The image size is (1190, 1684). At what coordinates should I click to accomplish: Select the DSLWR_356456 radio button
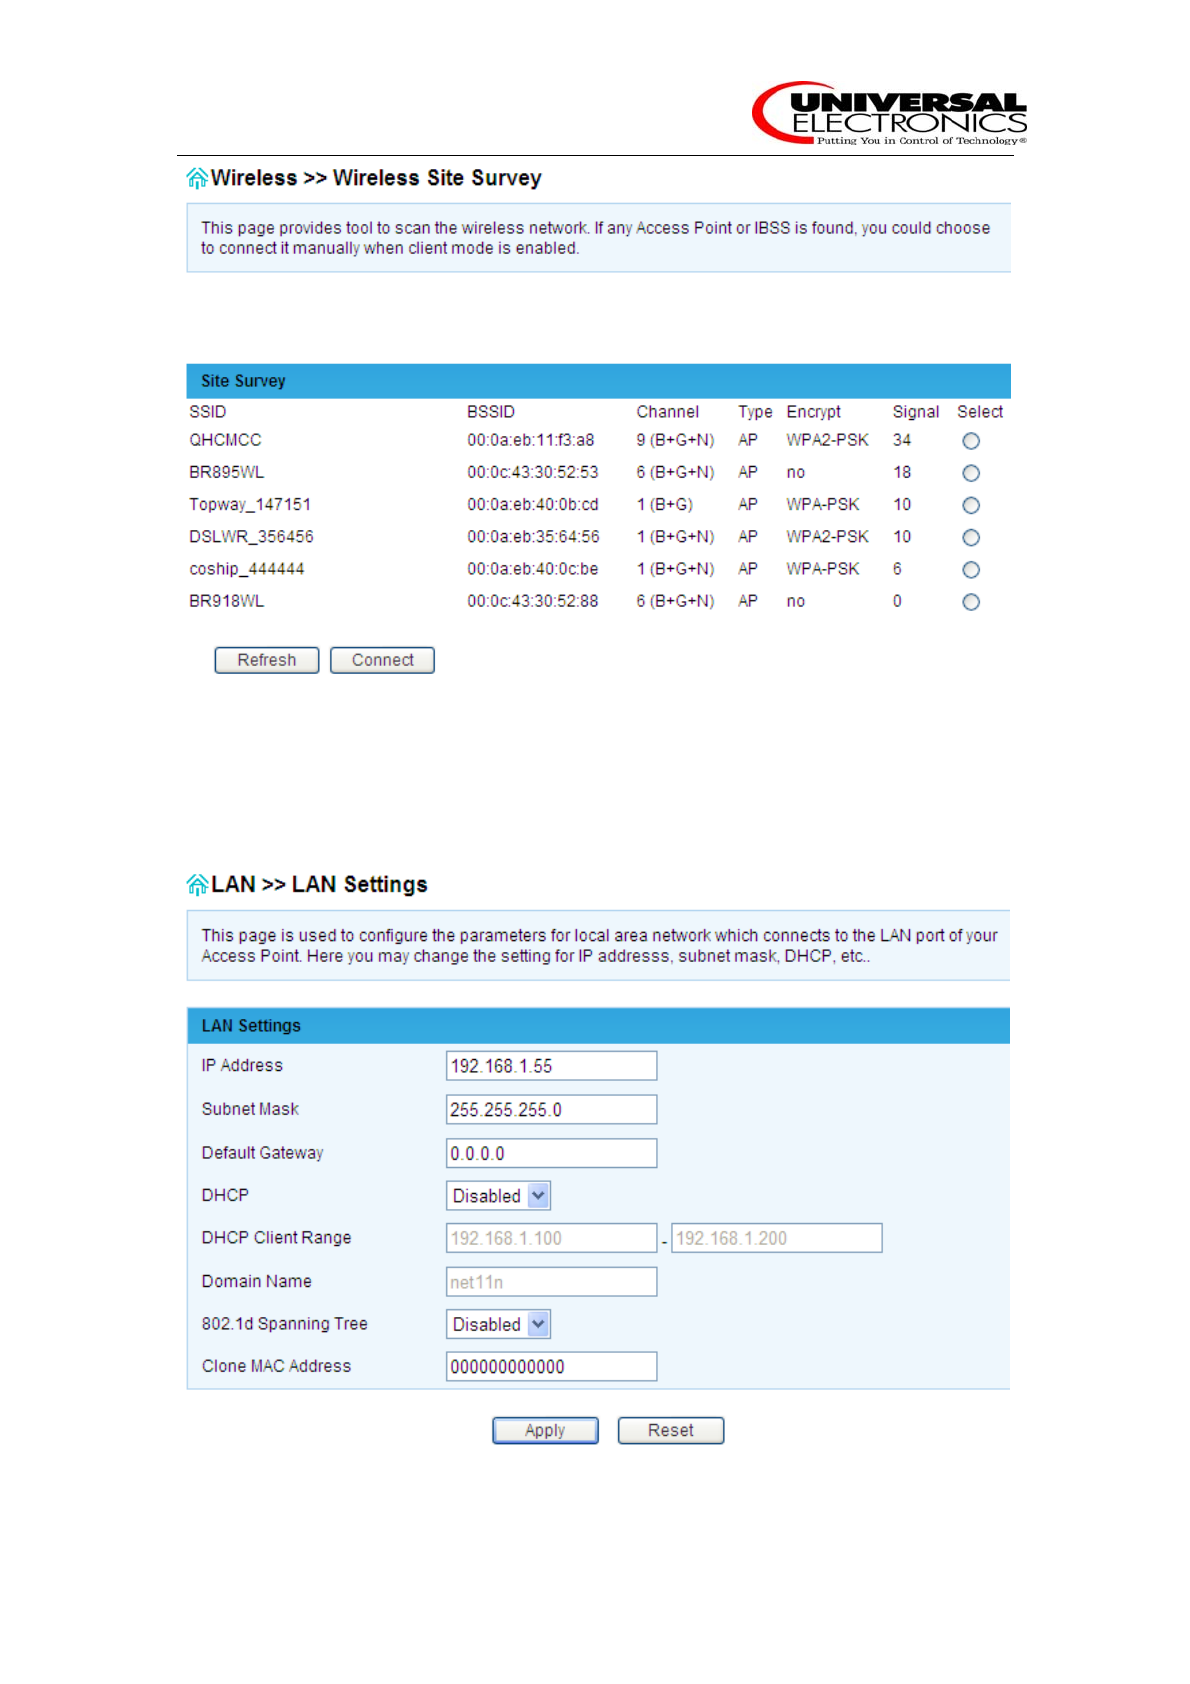[970, 537]
